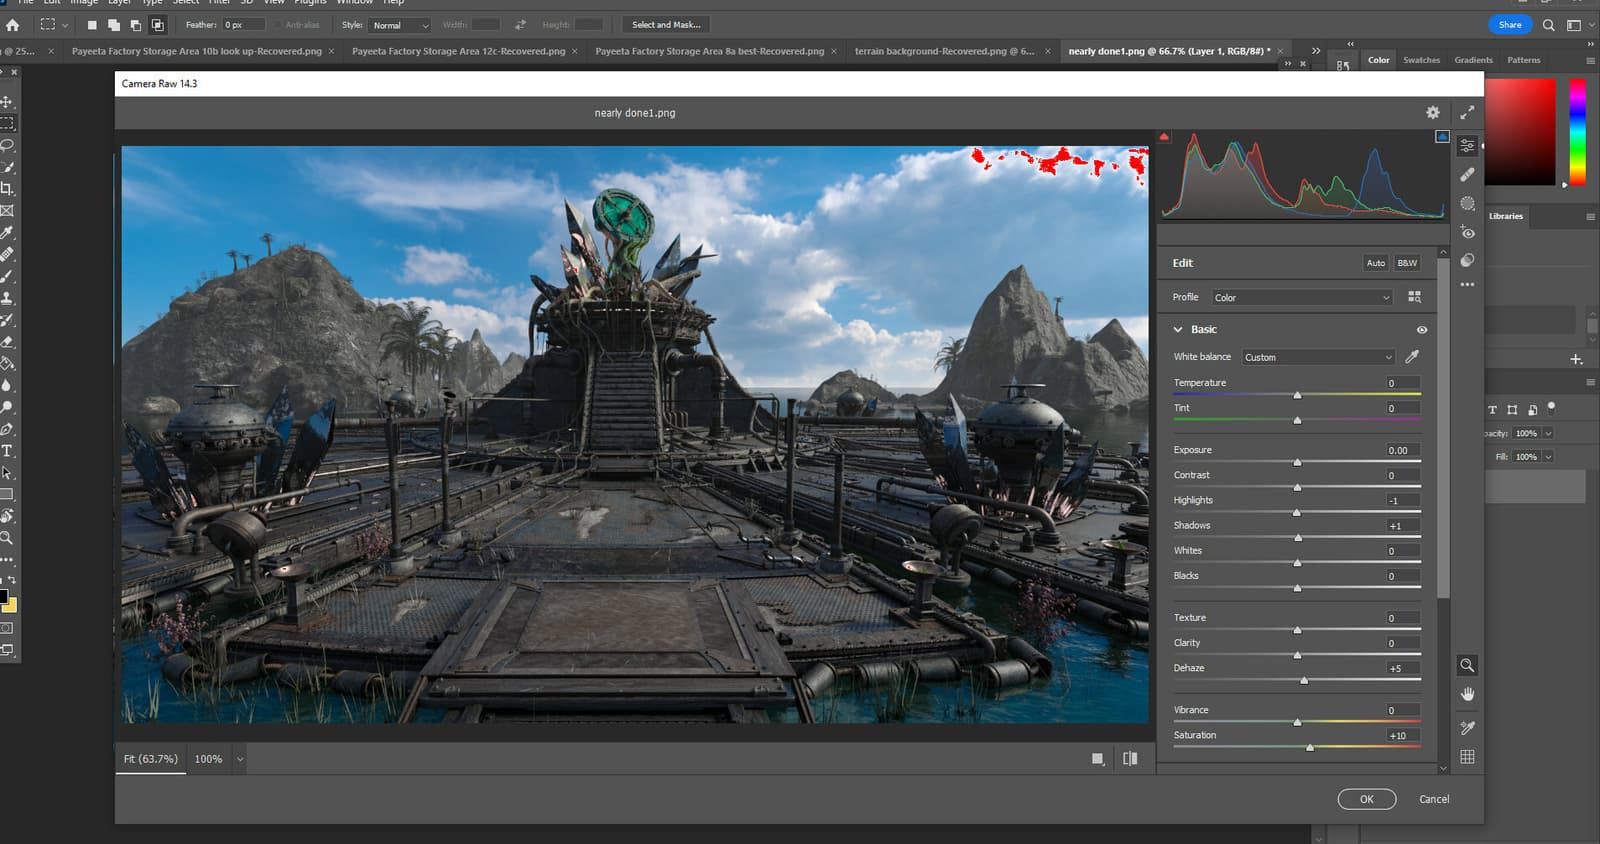1600x844 pixels.
Task: Switch to Payeeta Factory Storage Area 12c tab
Action: (458, 51)
